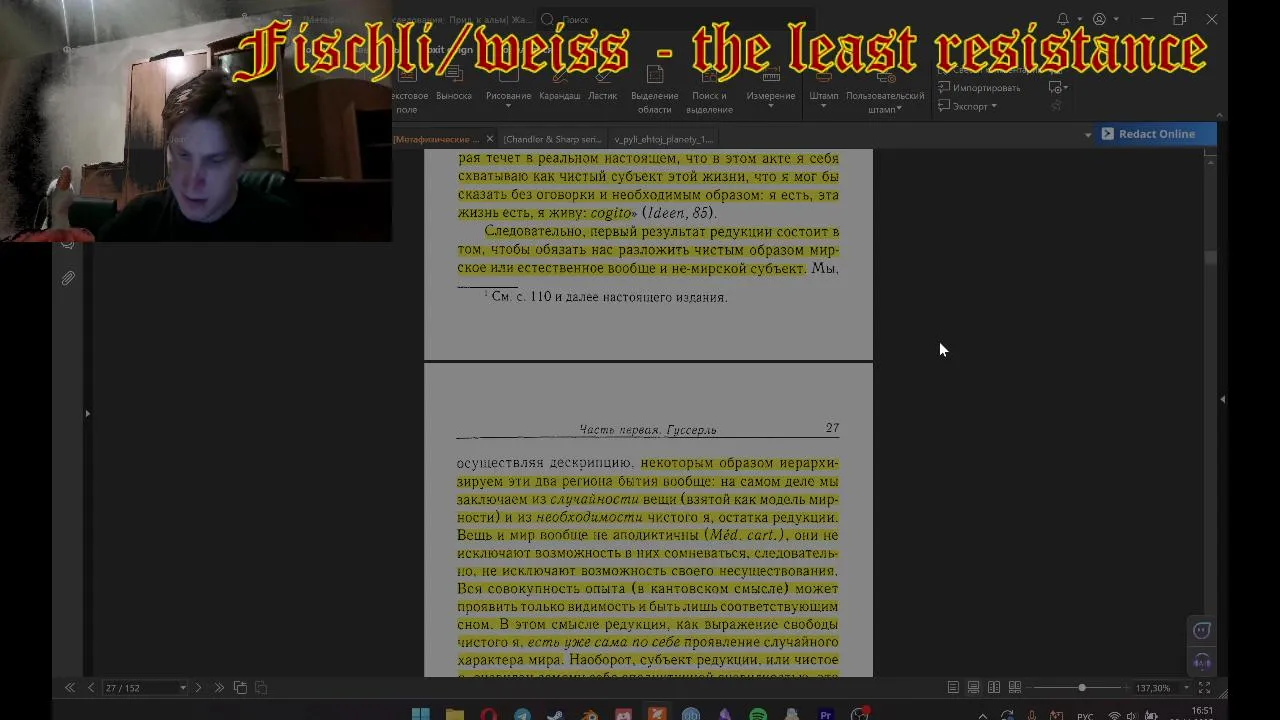Close the Метафизические document tab
1280x720 pixels.
pyautogui.click(x=489, y=139)
